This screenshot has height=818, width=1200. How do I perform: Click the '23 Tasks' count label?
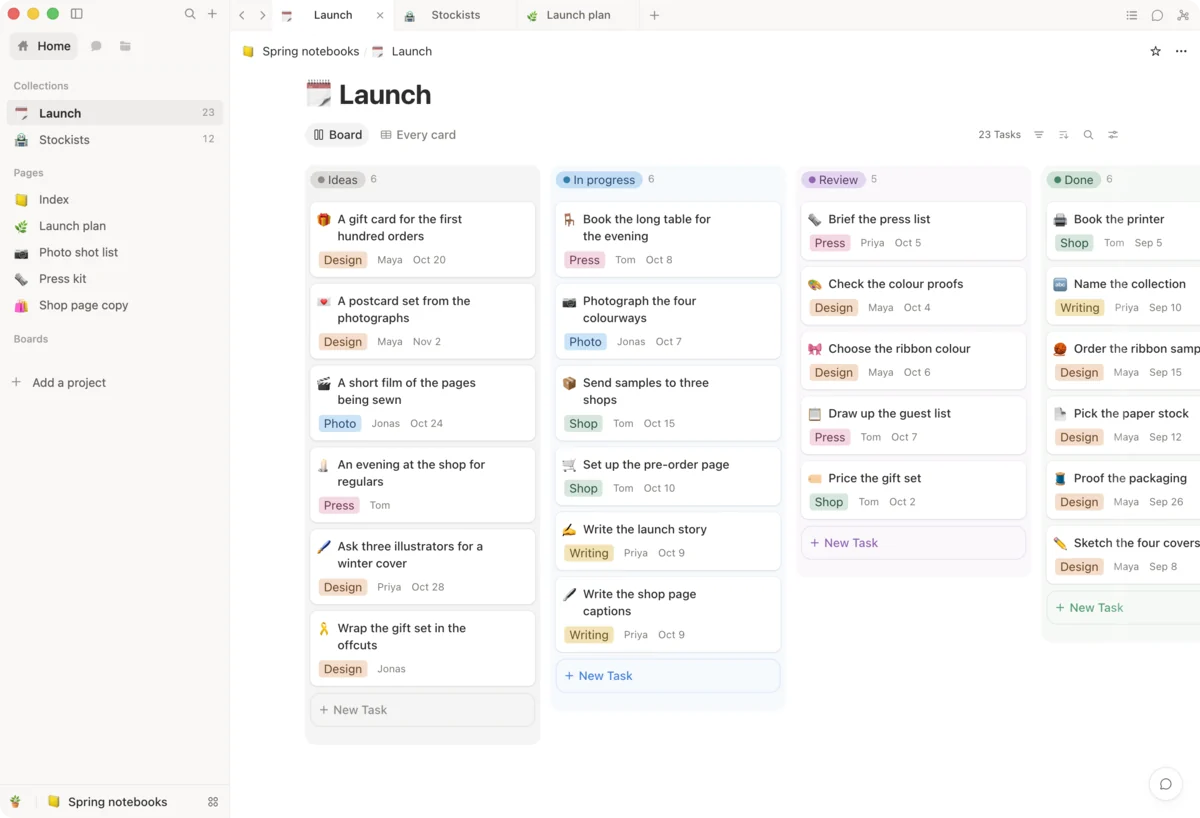pos(999,135)
